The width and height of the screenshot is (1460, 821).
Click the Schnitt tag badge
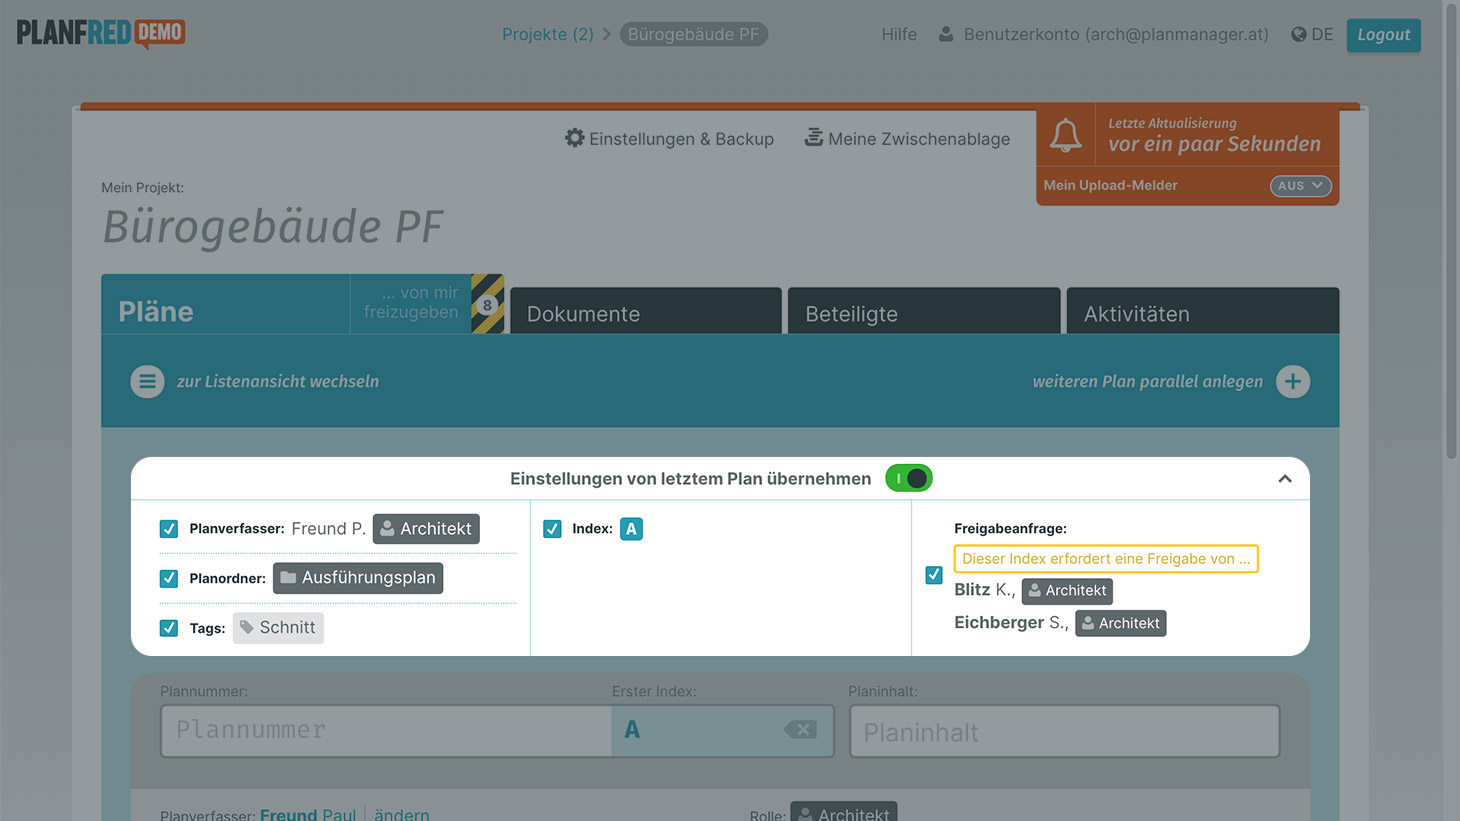(x=278, y=628)
